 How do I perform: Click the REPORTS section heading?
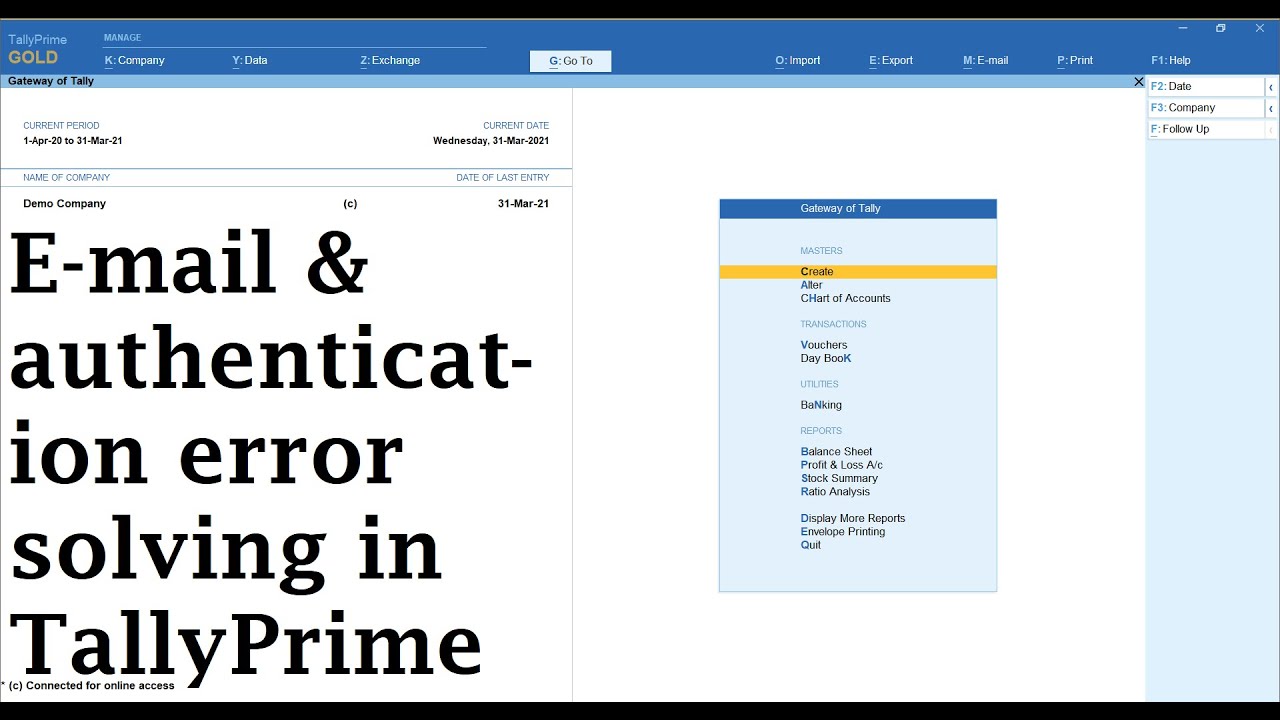coord(821,431)
